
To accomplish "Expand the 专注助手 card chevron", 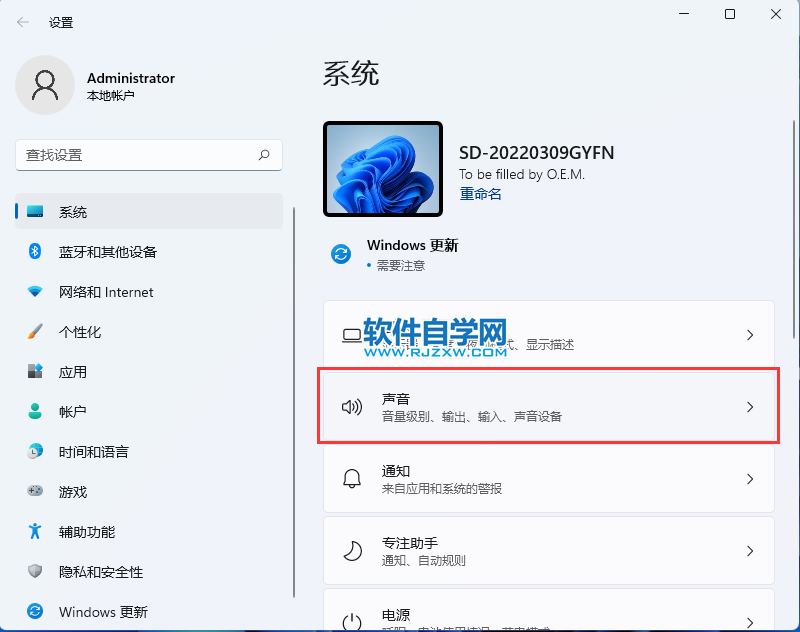I will pos(750,550).
